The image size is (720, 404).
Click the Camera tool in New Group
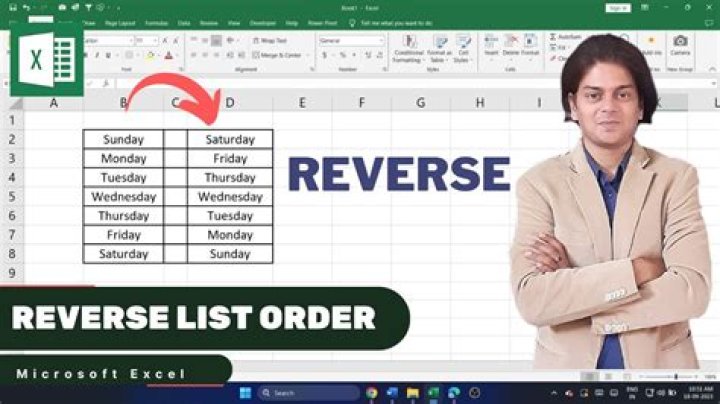tap(680, 45)
